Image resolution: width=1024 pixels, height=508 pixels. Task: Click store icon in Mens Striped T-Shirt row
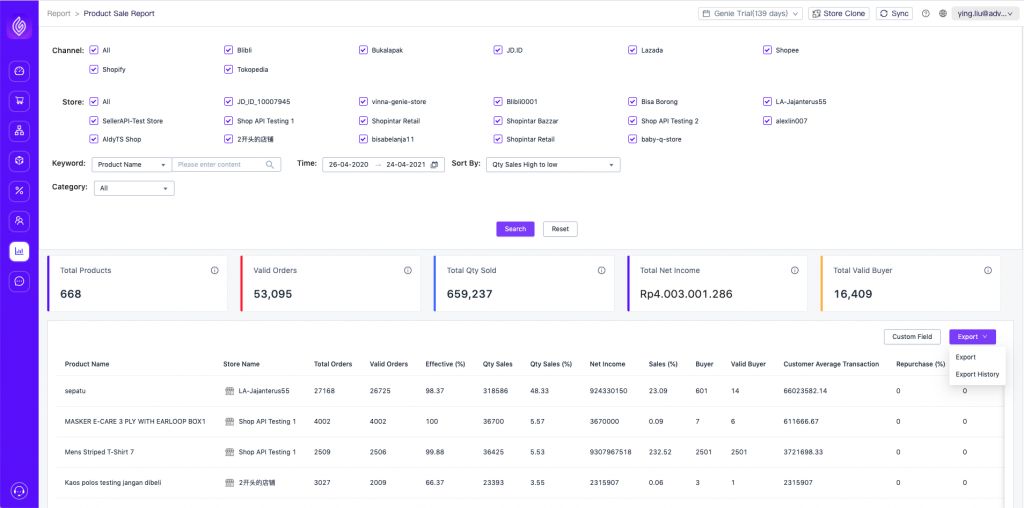coord(229,452)
